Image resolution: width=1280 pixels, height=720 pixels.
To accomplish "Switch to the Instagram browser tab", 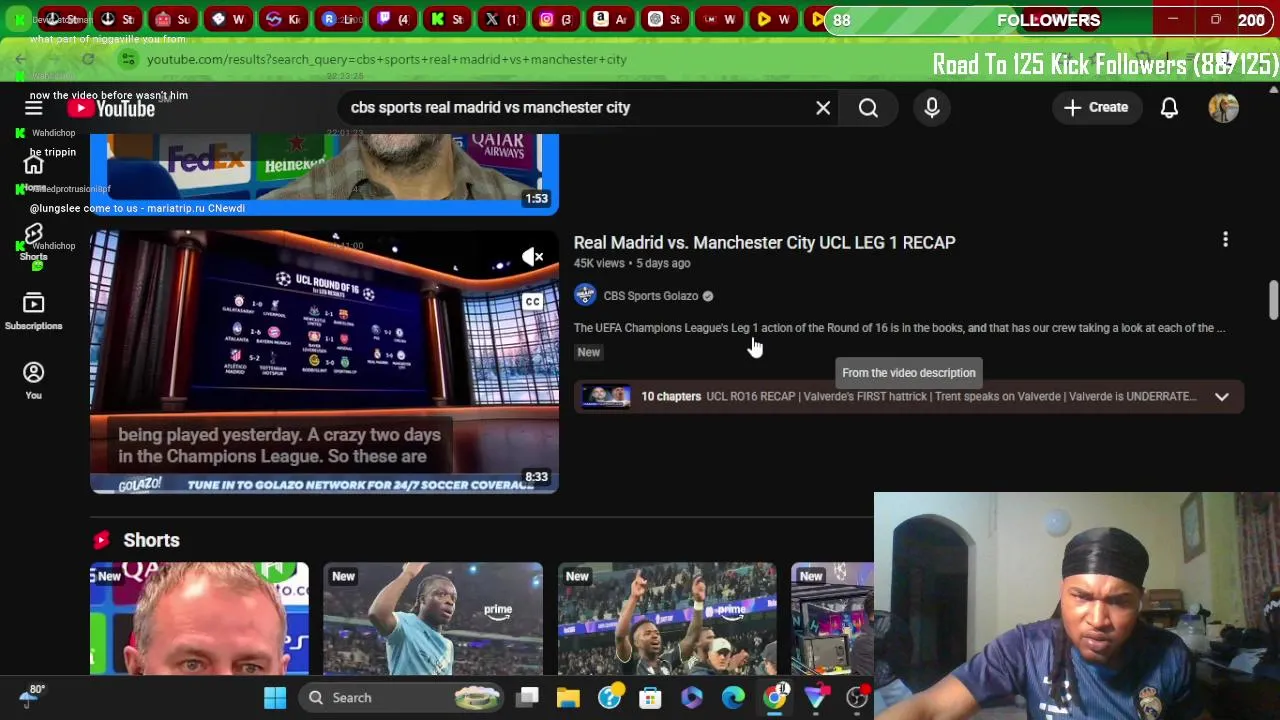I will pos(556,19).
